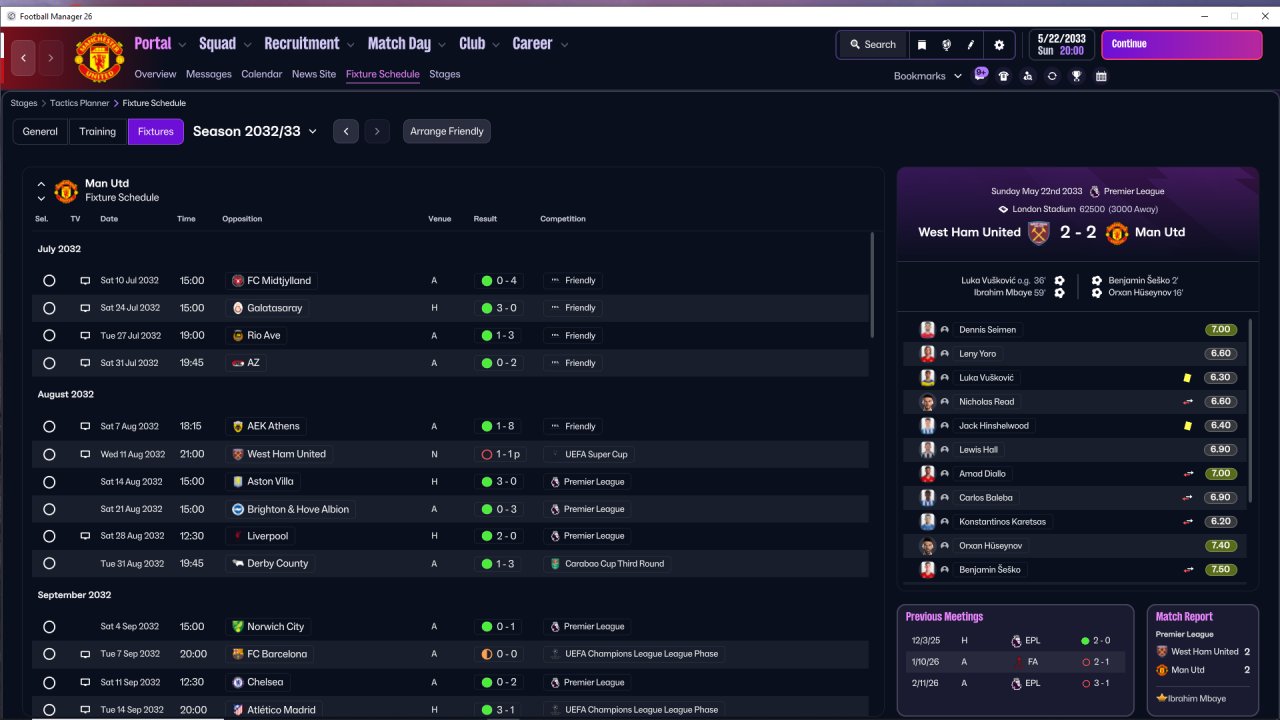1280x720 pixels.
Task: Click the Continue button
Action: (x=1180, y=45)
